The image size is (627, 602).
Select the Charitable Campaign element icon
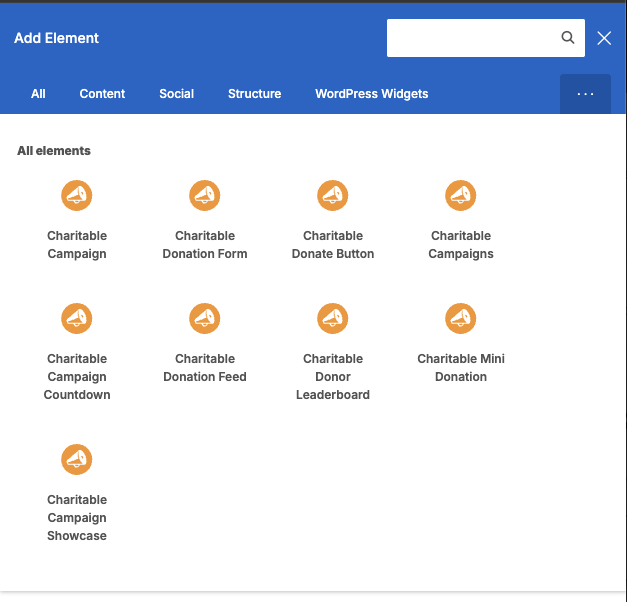coord(76,195)
